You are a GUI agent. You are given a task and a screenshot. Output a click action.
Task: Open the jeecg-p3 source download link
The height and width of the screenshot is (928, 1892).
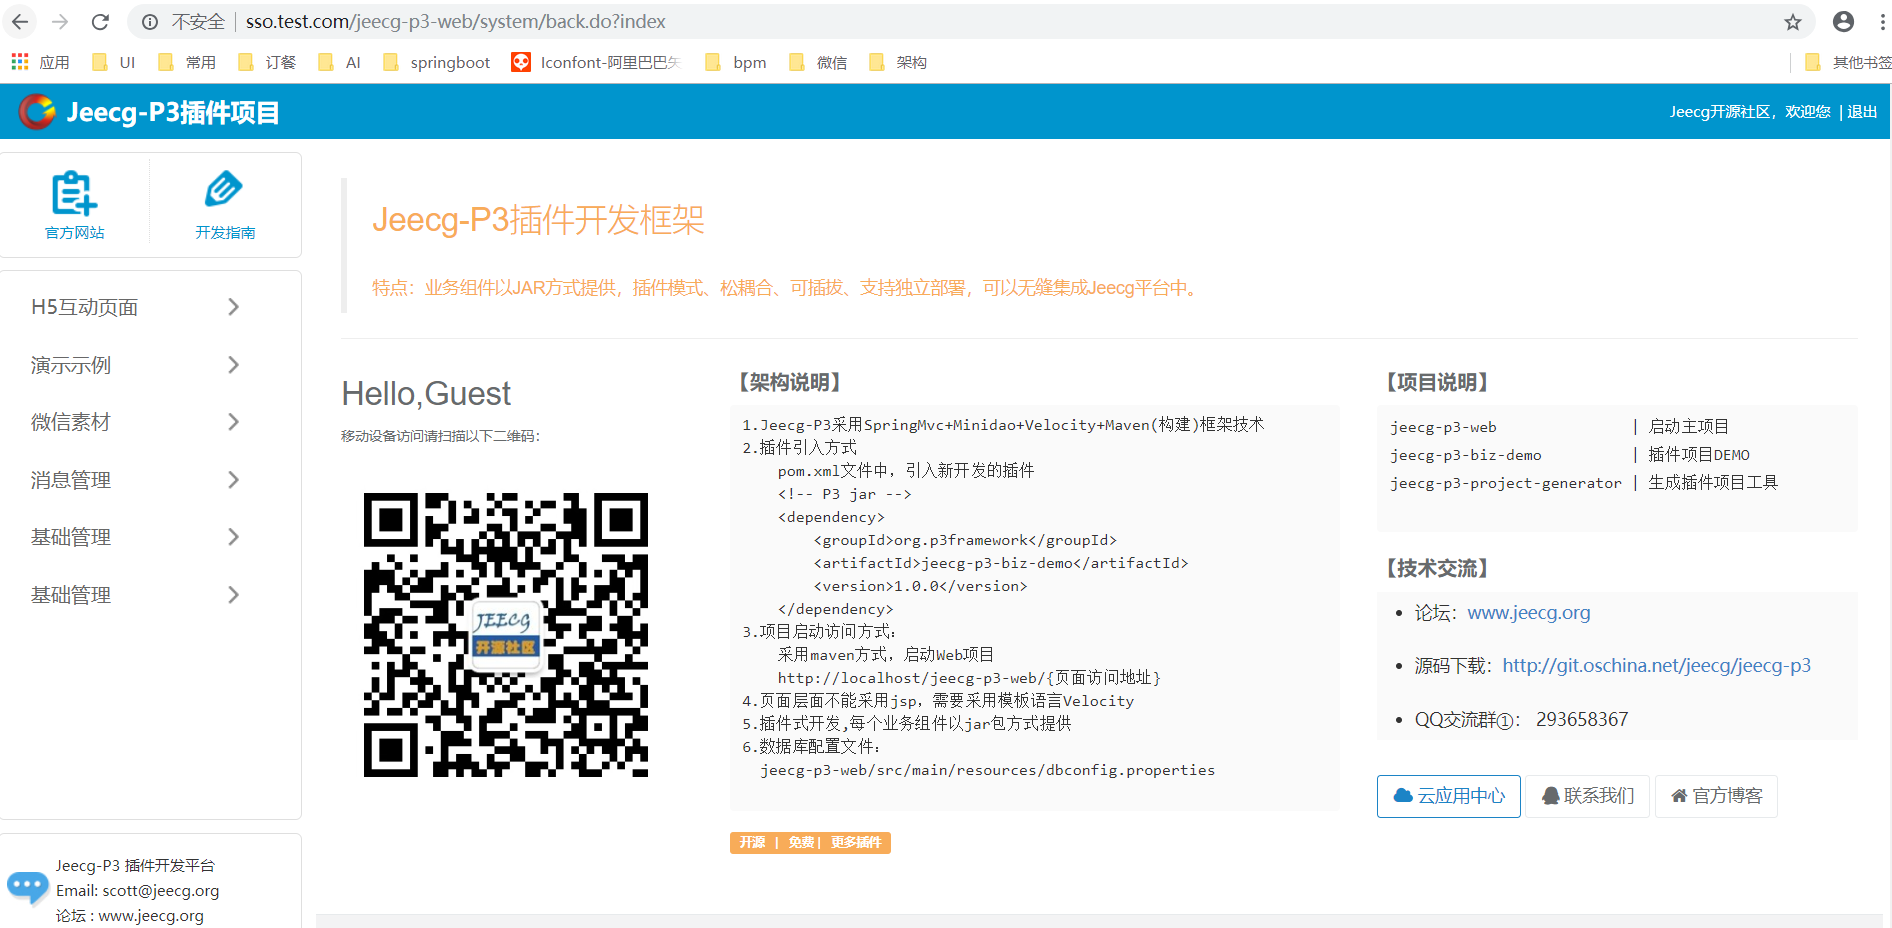pos(1655,664)
